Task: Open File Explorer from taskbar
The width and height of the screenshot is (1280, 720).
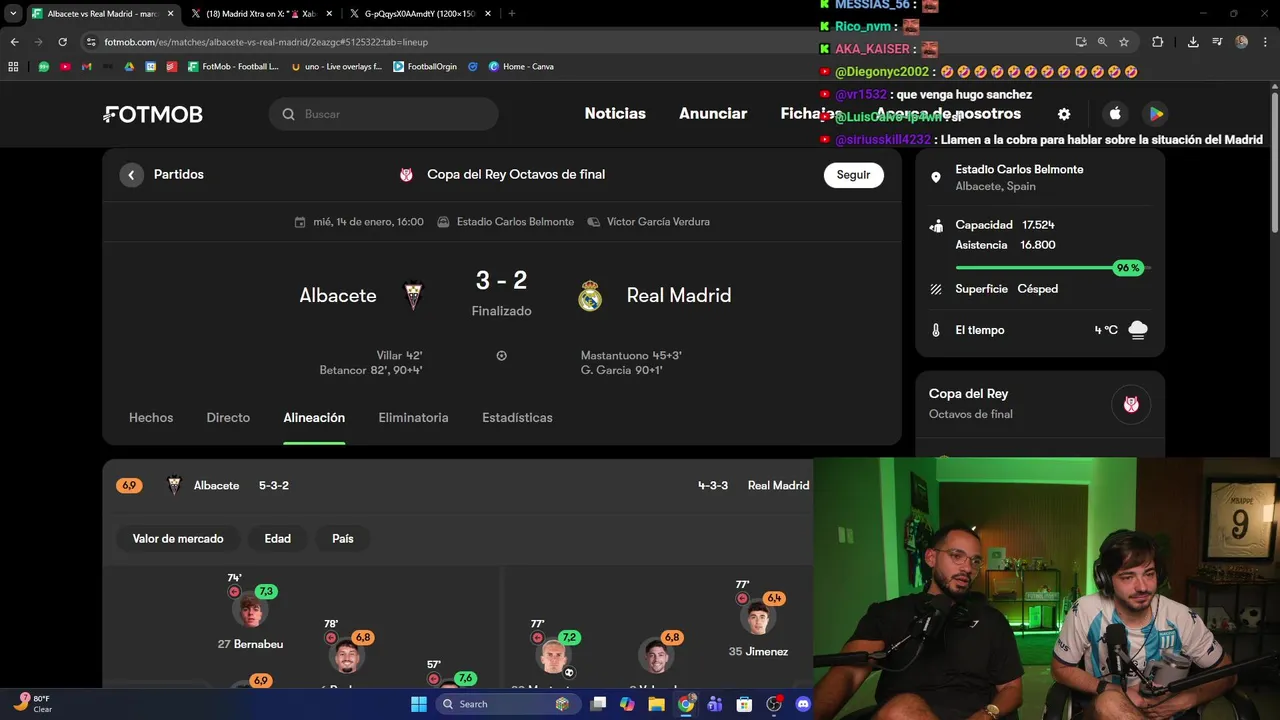Action: point(656,704)
